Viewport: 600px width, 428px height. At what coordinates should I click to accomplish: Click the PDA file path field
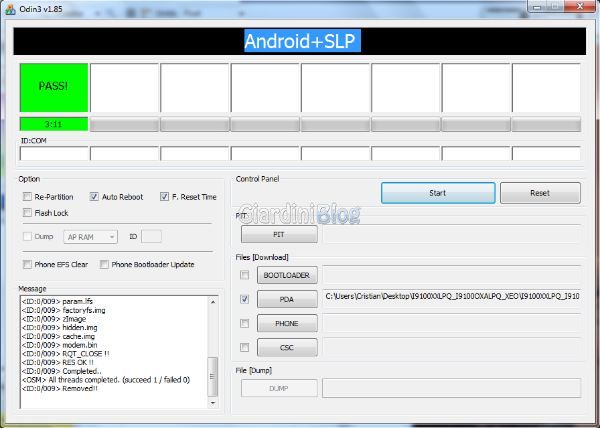[452, 299]
